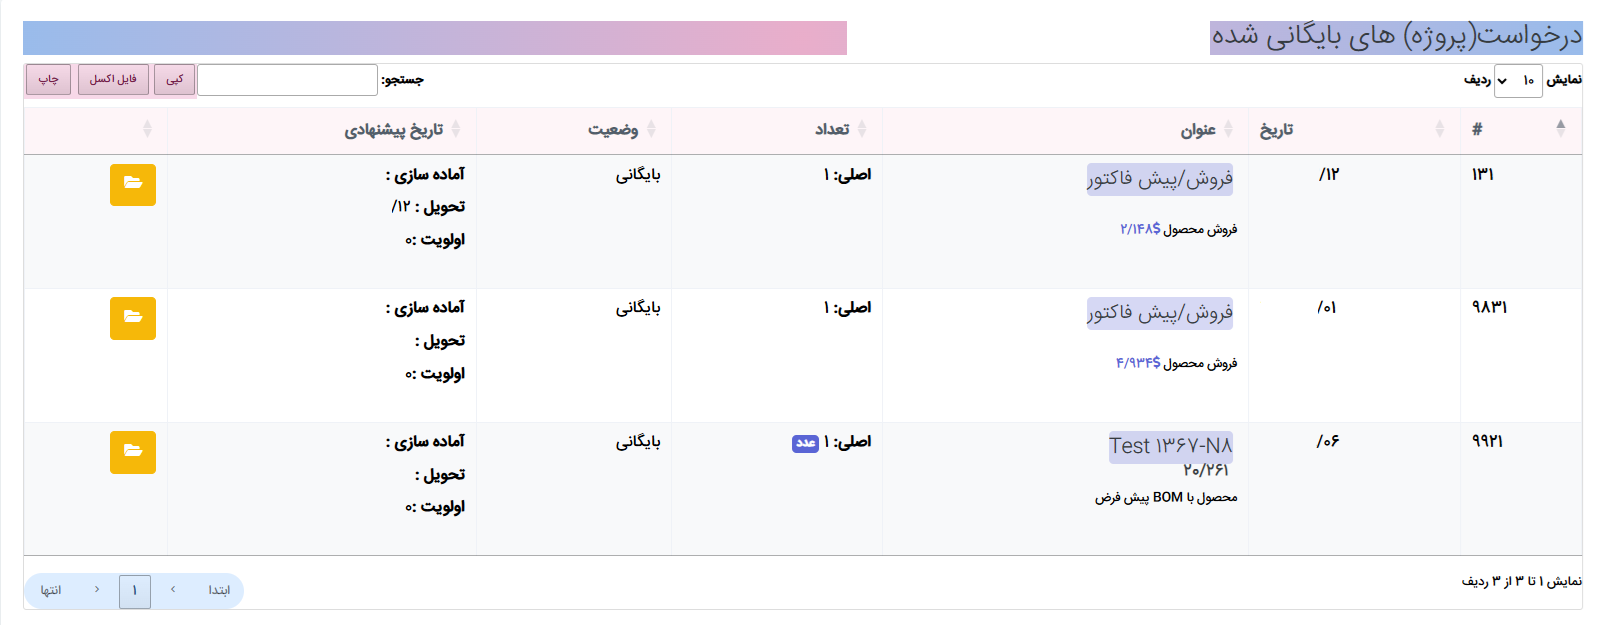1602x625 pixels.
Task: Sort by عنوان column
Action: [1197, 130]
